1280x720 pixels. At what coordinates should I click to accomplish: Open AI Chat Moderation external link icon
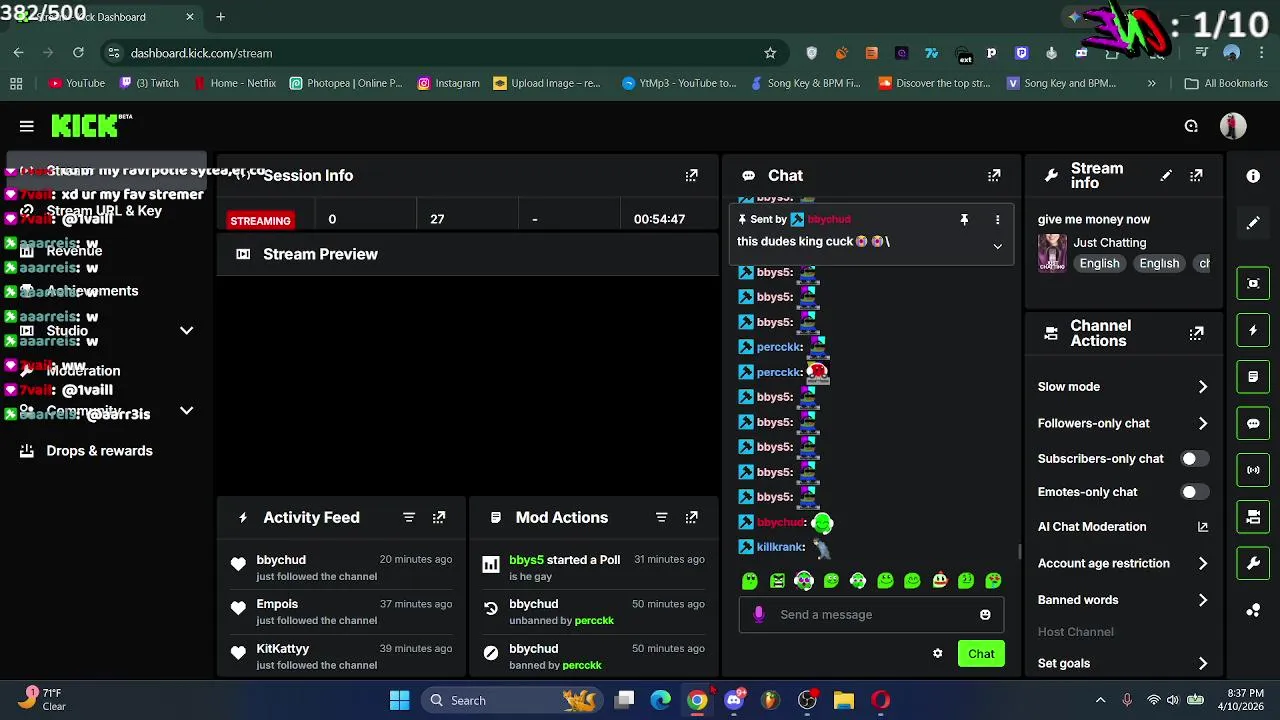(x=1203, y=527)
